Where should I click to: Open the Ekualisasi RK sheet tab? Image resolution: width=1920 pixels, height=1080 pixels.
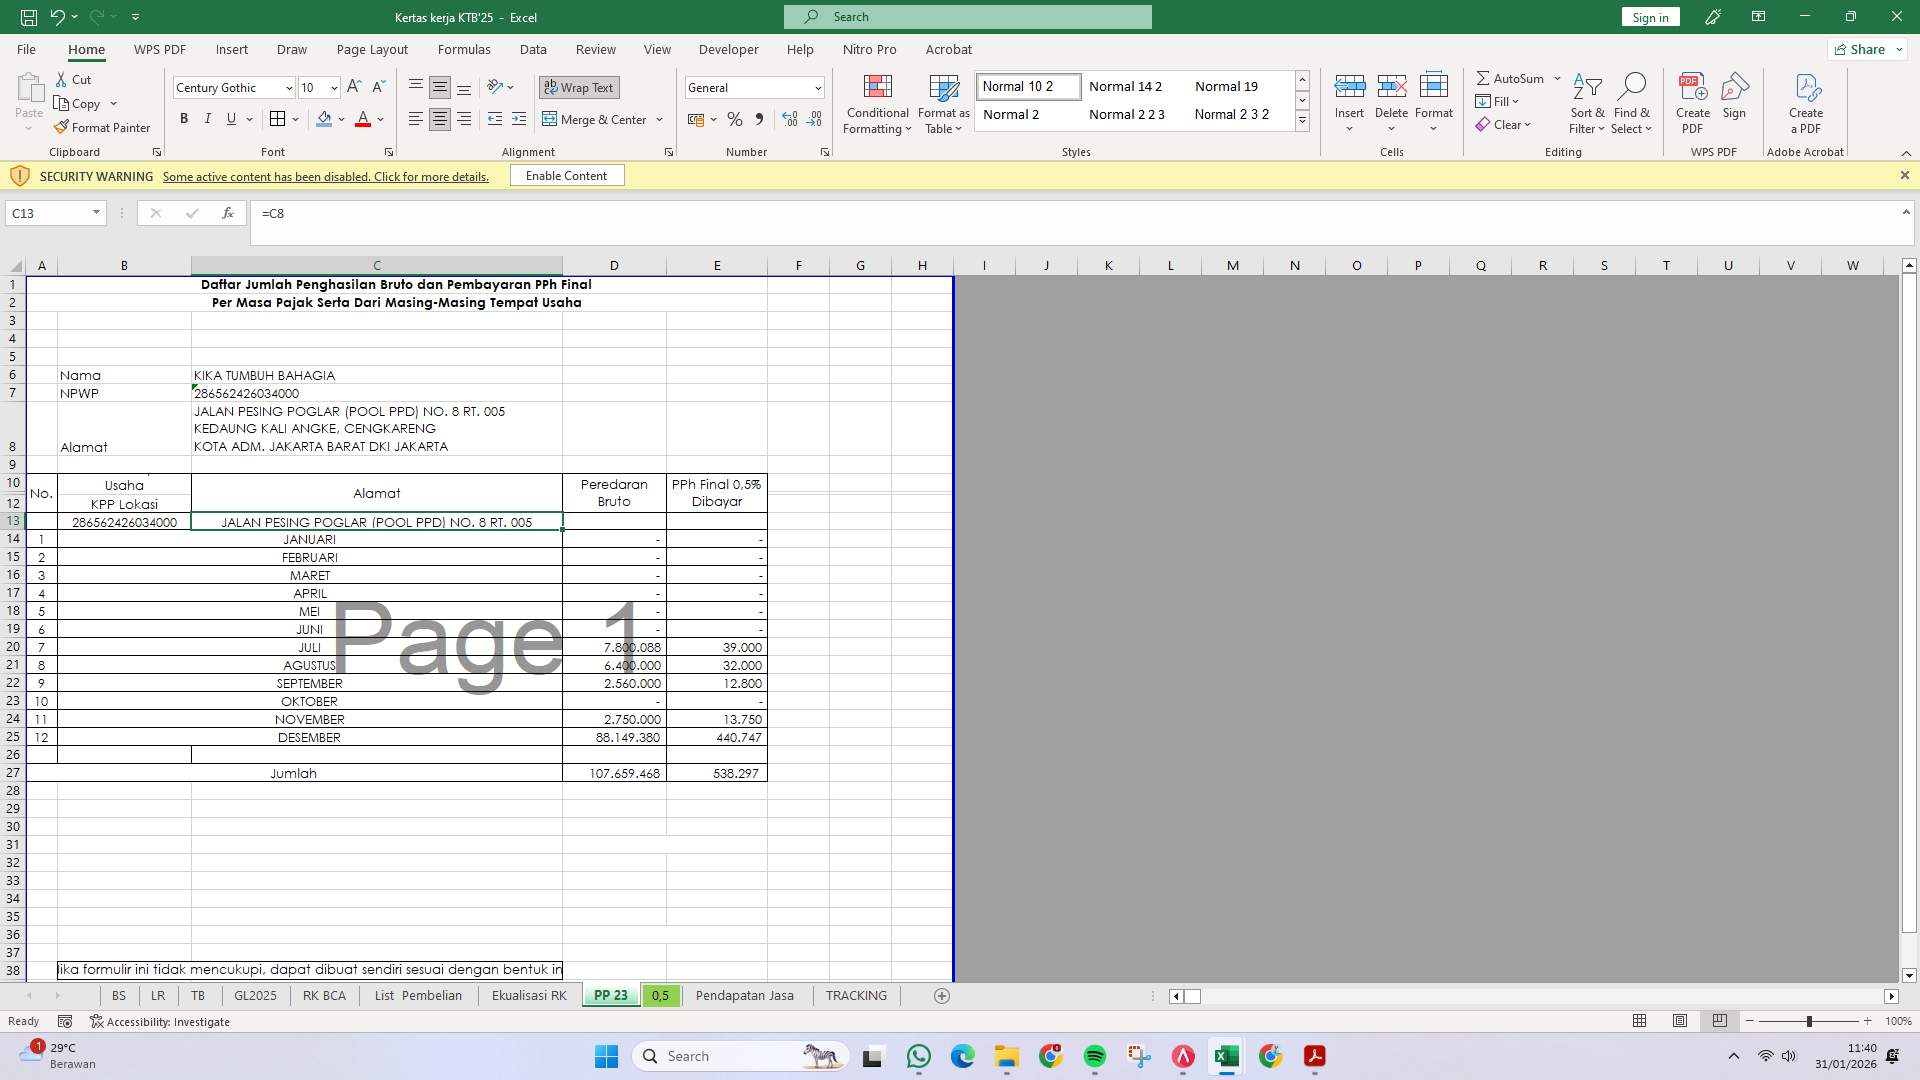[x=528, y=995]
